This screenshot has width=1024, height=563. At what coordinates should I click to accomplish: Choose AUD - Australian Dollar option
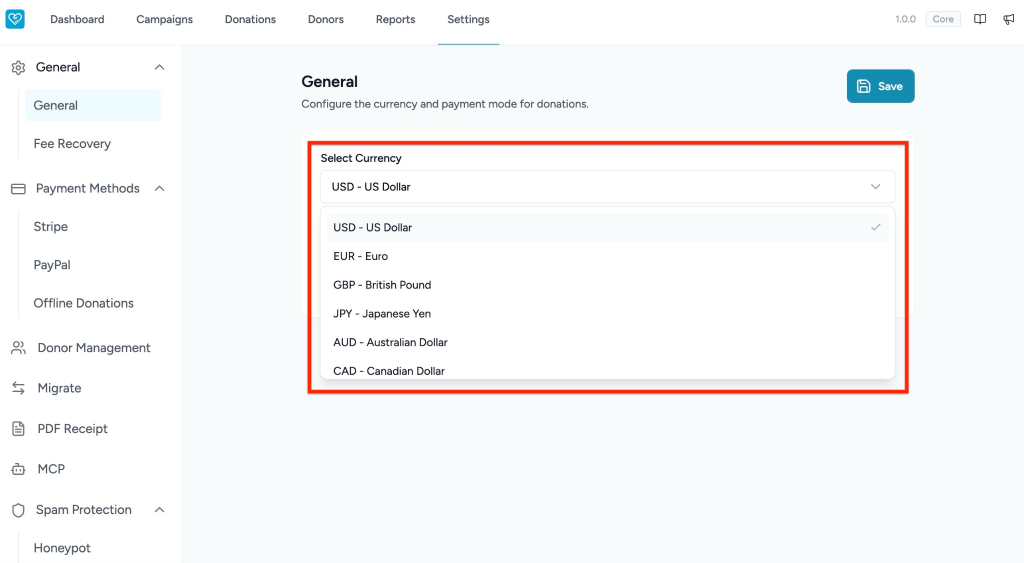pos(607,342)
